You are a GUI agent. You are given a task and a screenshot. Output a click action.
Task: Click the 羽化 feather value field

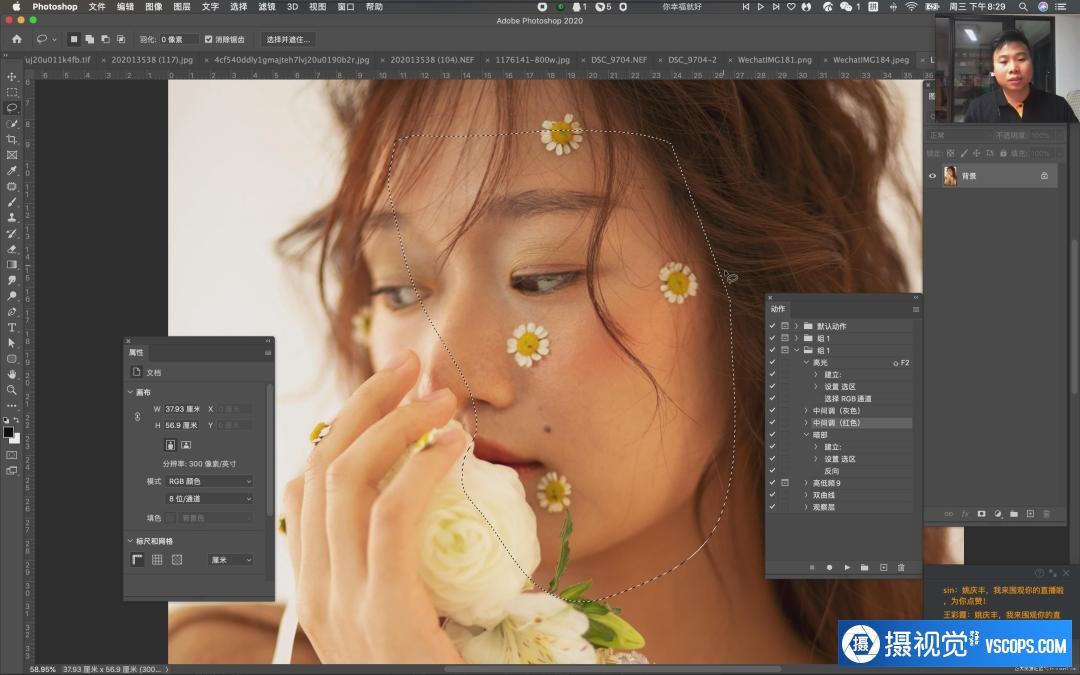[179, 39]
